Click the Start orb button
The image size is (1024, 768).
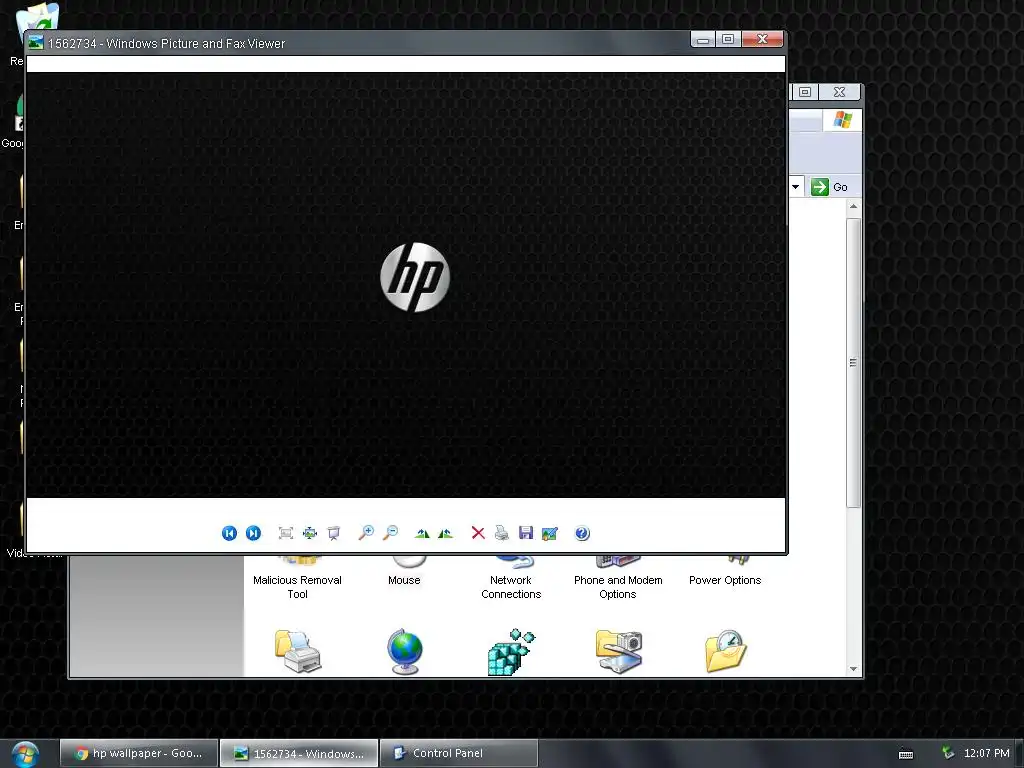[25, 754]
